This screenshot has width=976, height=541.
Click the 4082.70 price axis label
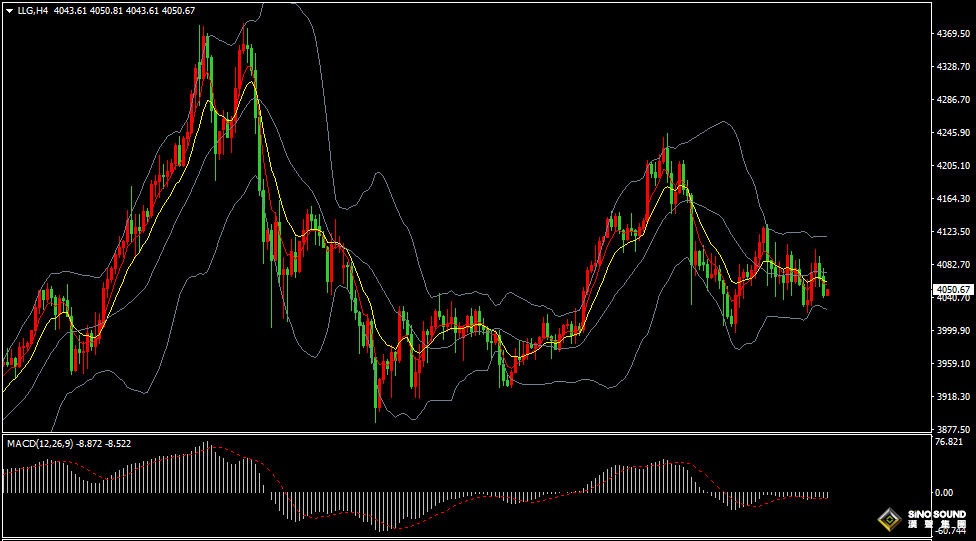[x=952, y=265]
